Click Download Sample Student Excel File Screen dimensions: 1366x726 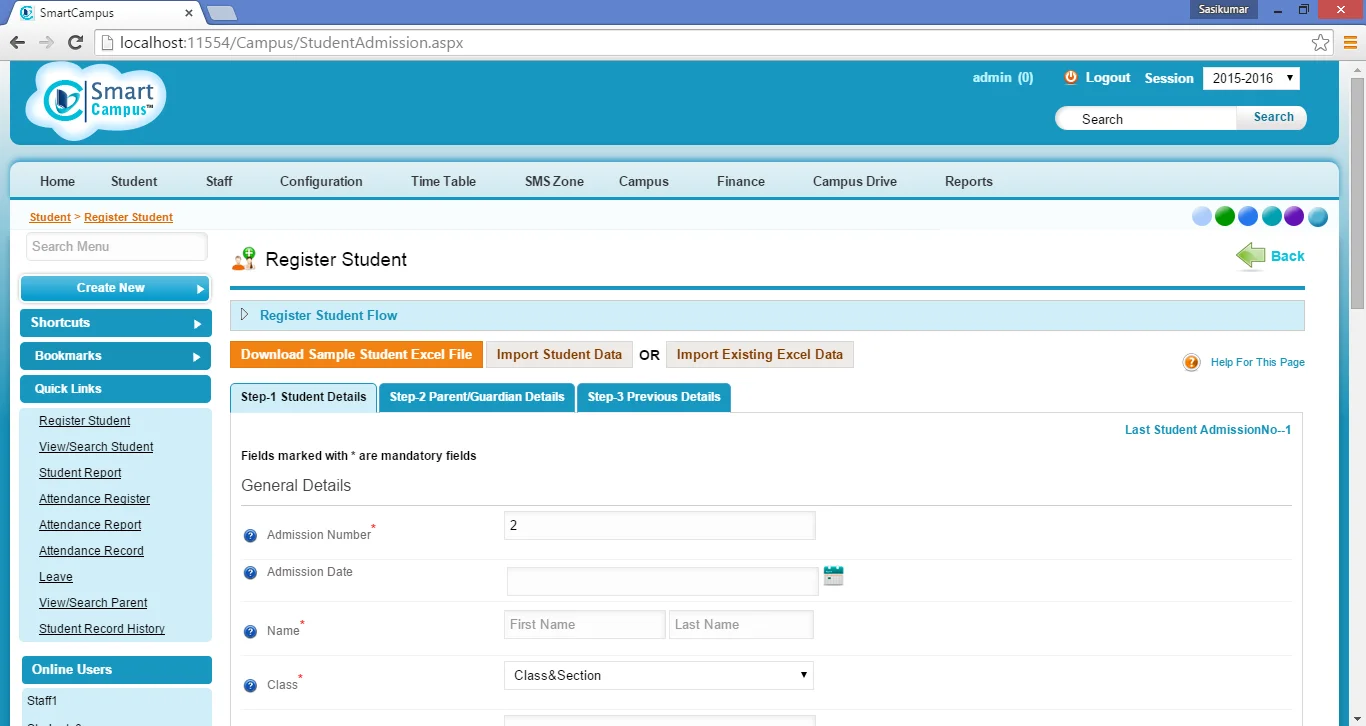(x=356, y=354)
